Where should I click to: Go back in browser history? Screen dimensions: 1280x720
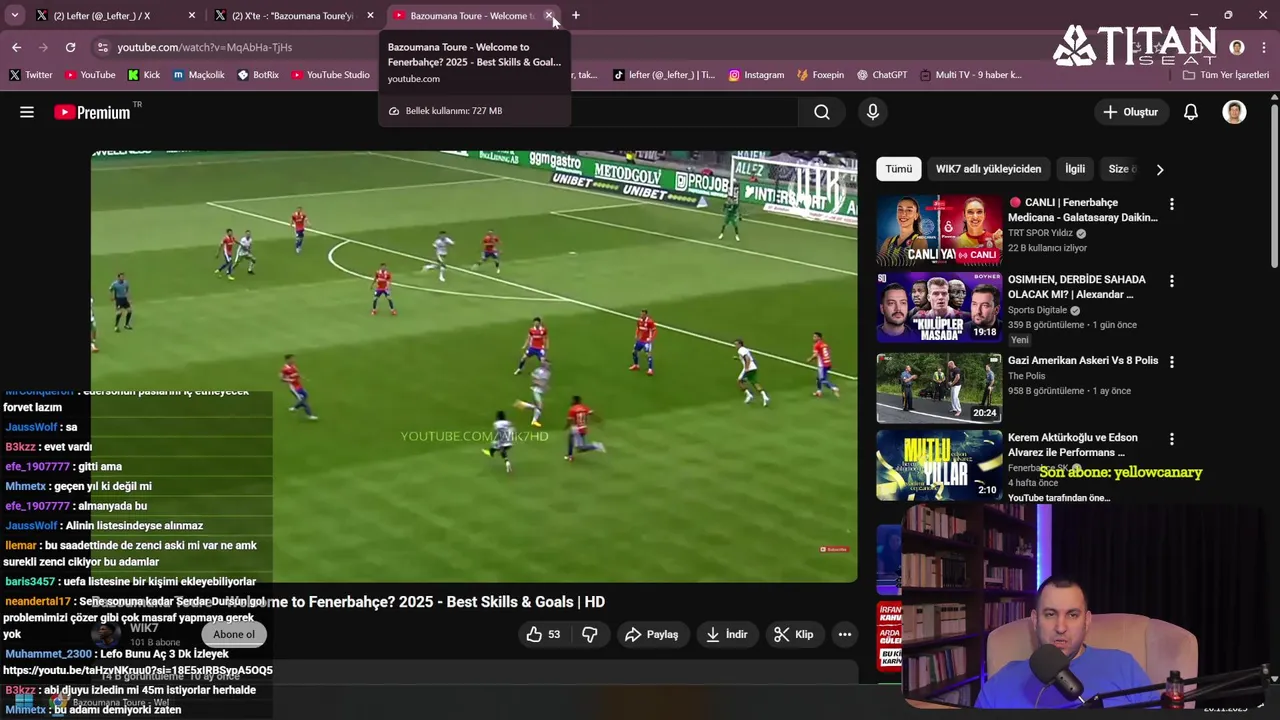click(16, 47)
